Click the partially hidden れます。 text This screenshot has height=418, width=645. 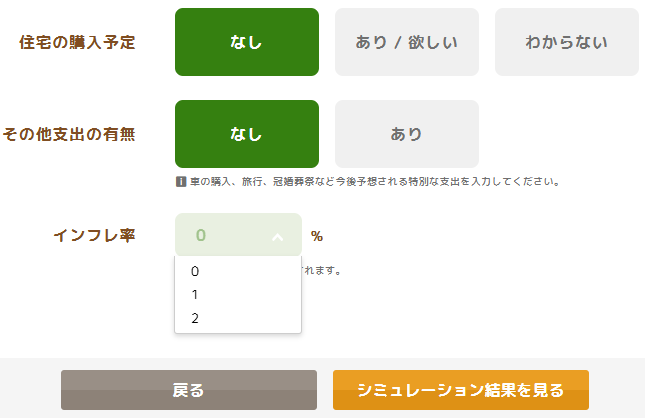pos(322,271)
